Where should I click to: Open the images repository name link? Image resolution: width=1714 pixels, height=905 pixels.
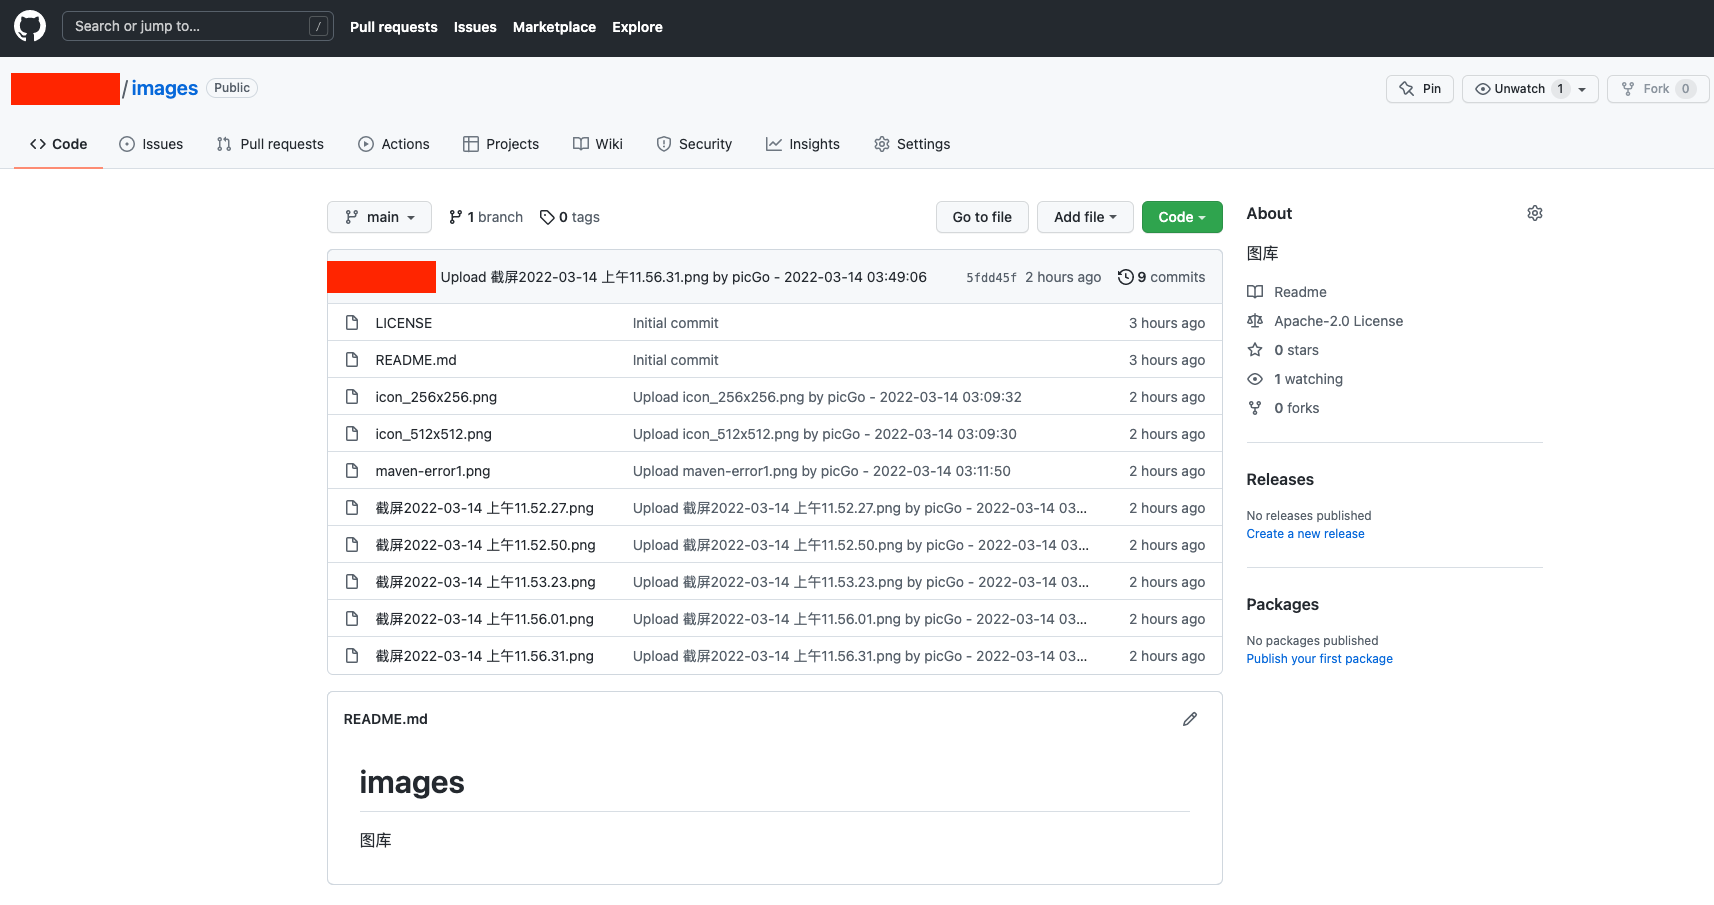click(x=165, y=88)
